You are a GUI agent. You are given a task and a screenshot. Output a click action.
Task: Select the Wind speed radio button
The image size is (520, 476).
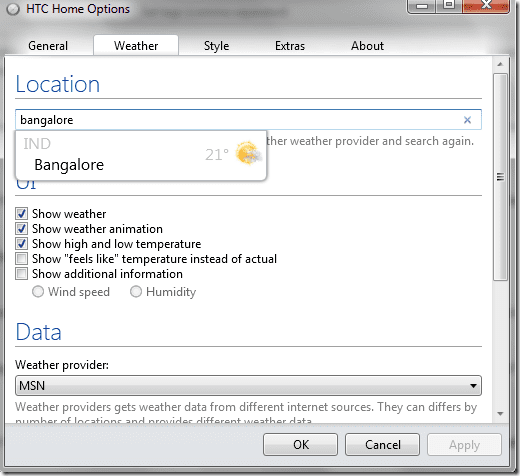tap(38, 292)
